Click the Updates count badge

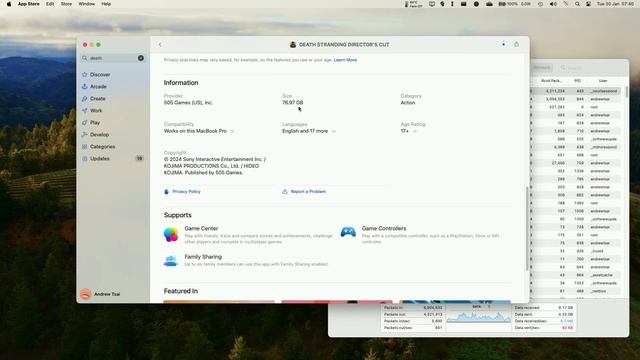139,158
